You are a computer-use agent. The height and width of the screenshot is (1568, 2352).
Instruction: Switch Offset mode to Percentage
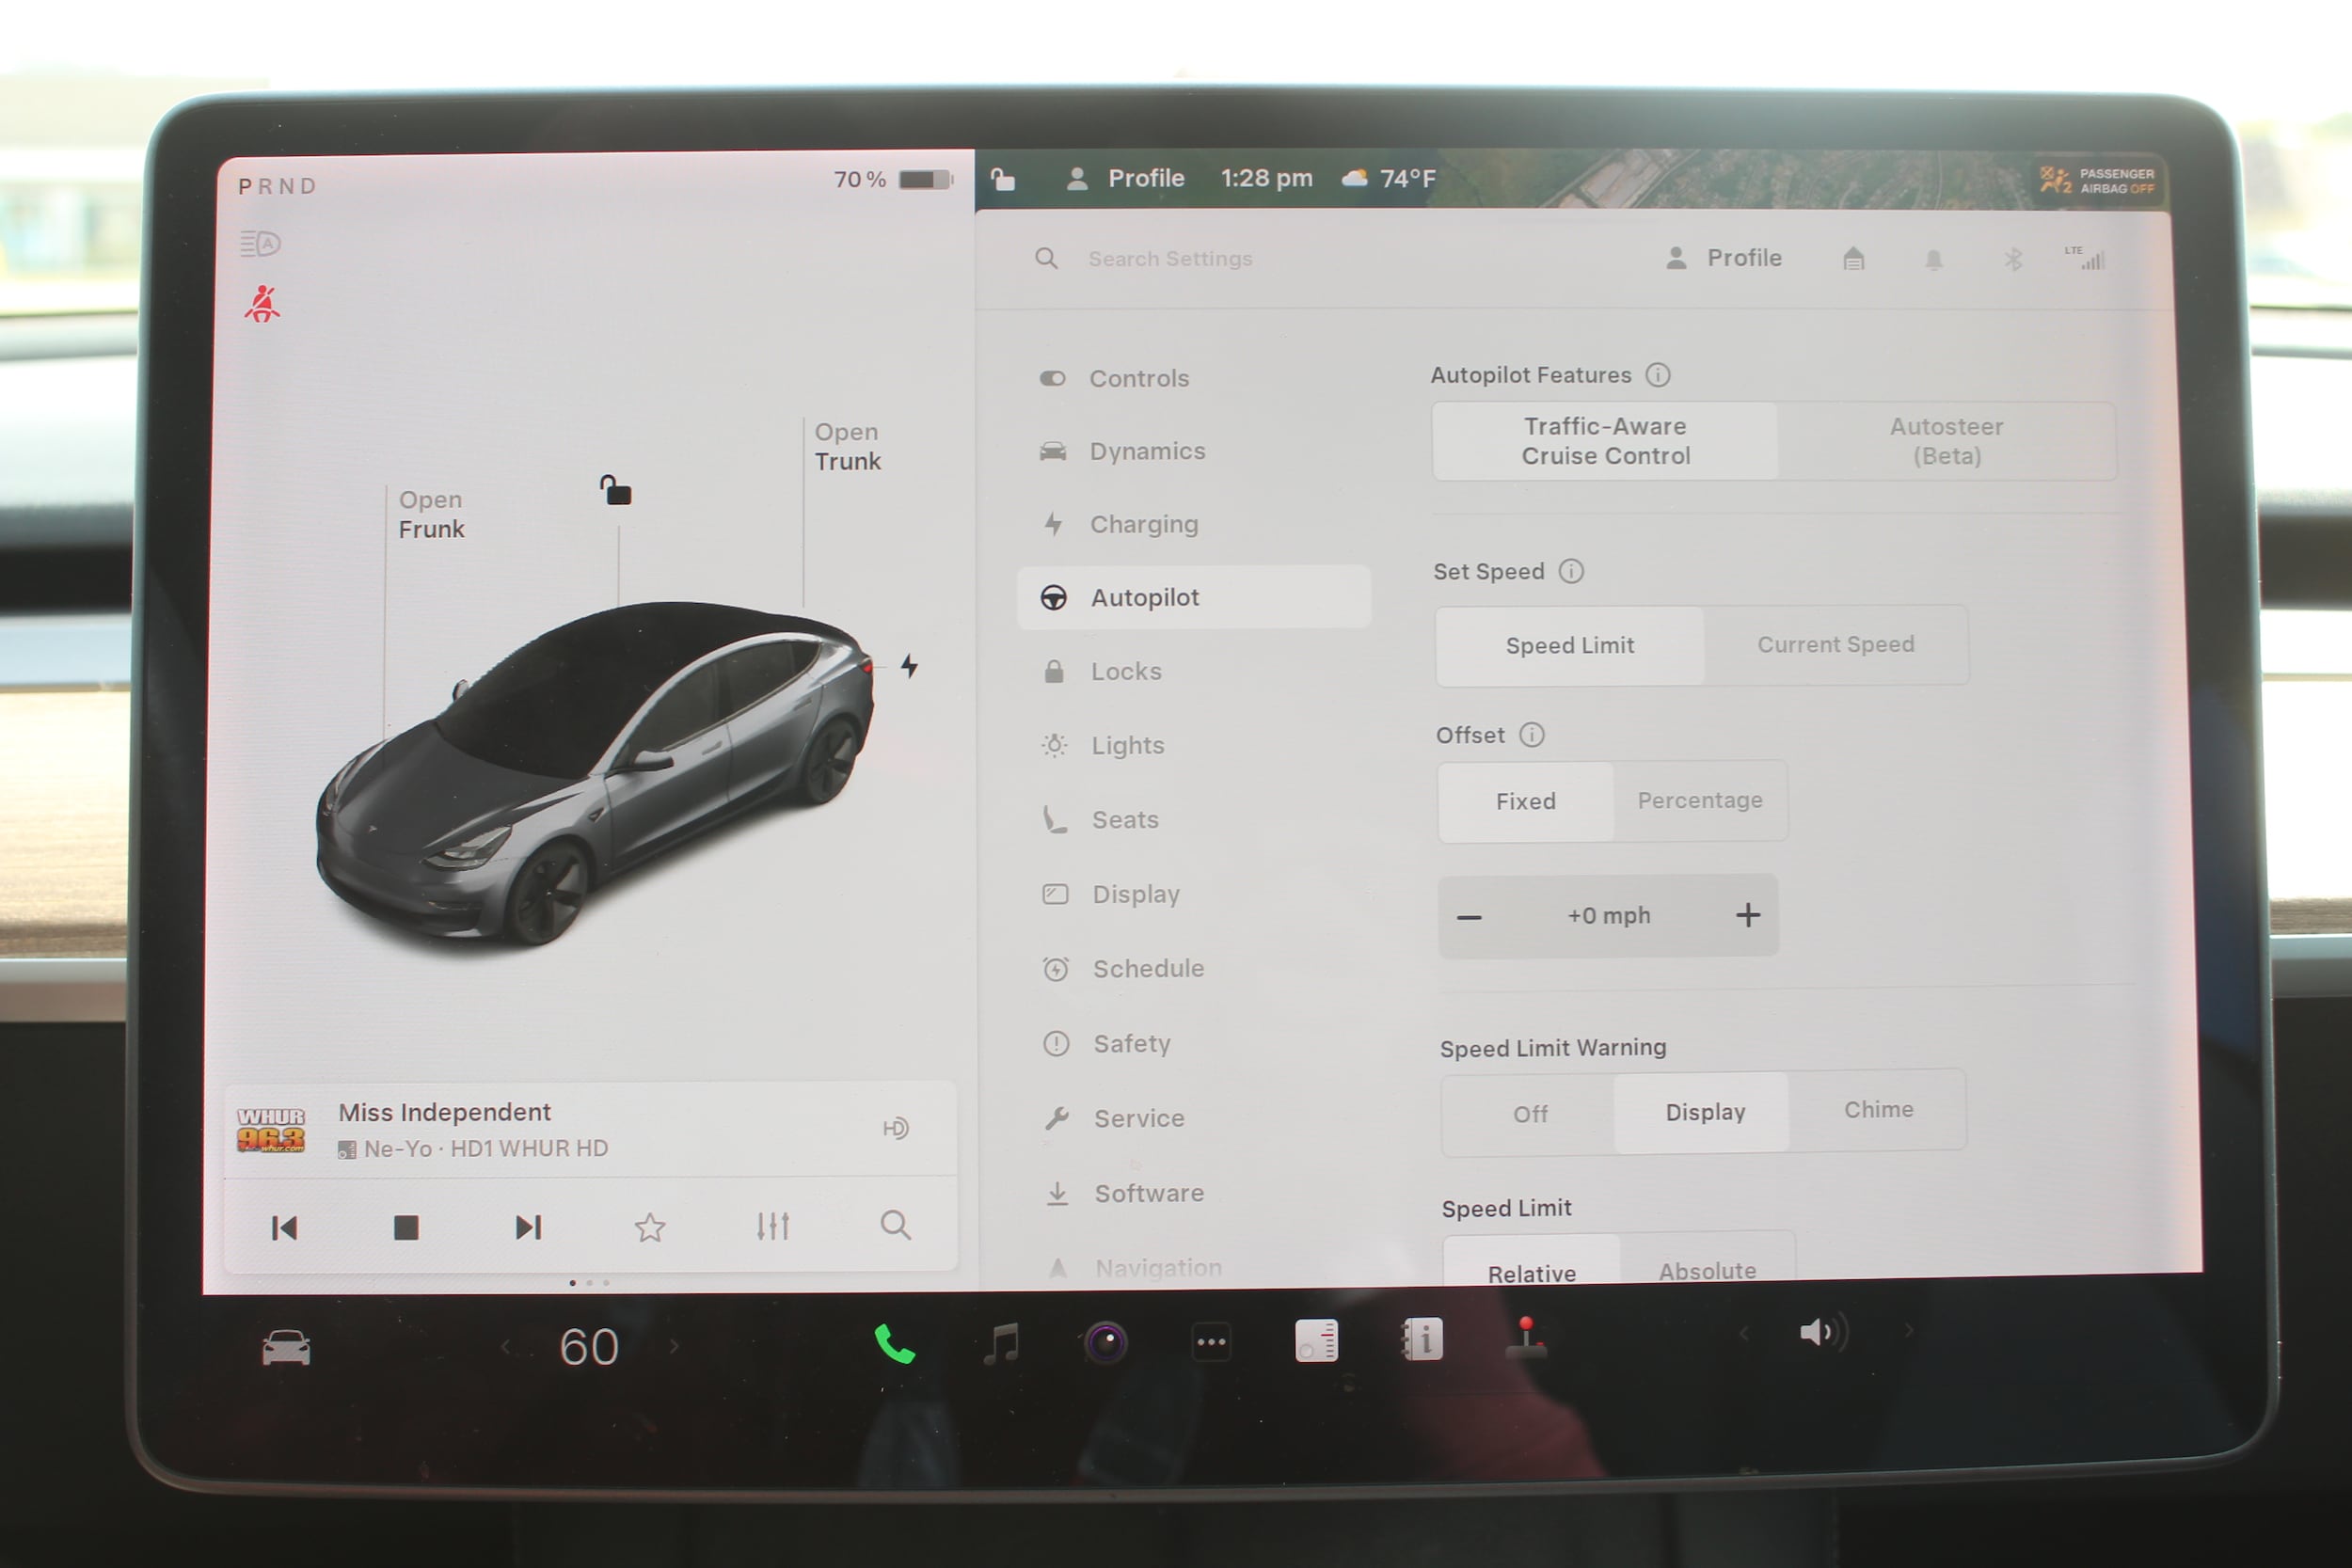point(1700,800)
